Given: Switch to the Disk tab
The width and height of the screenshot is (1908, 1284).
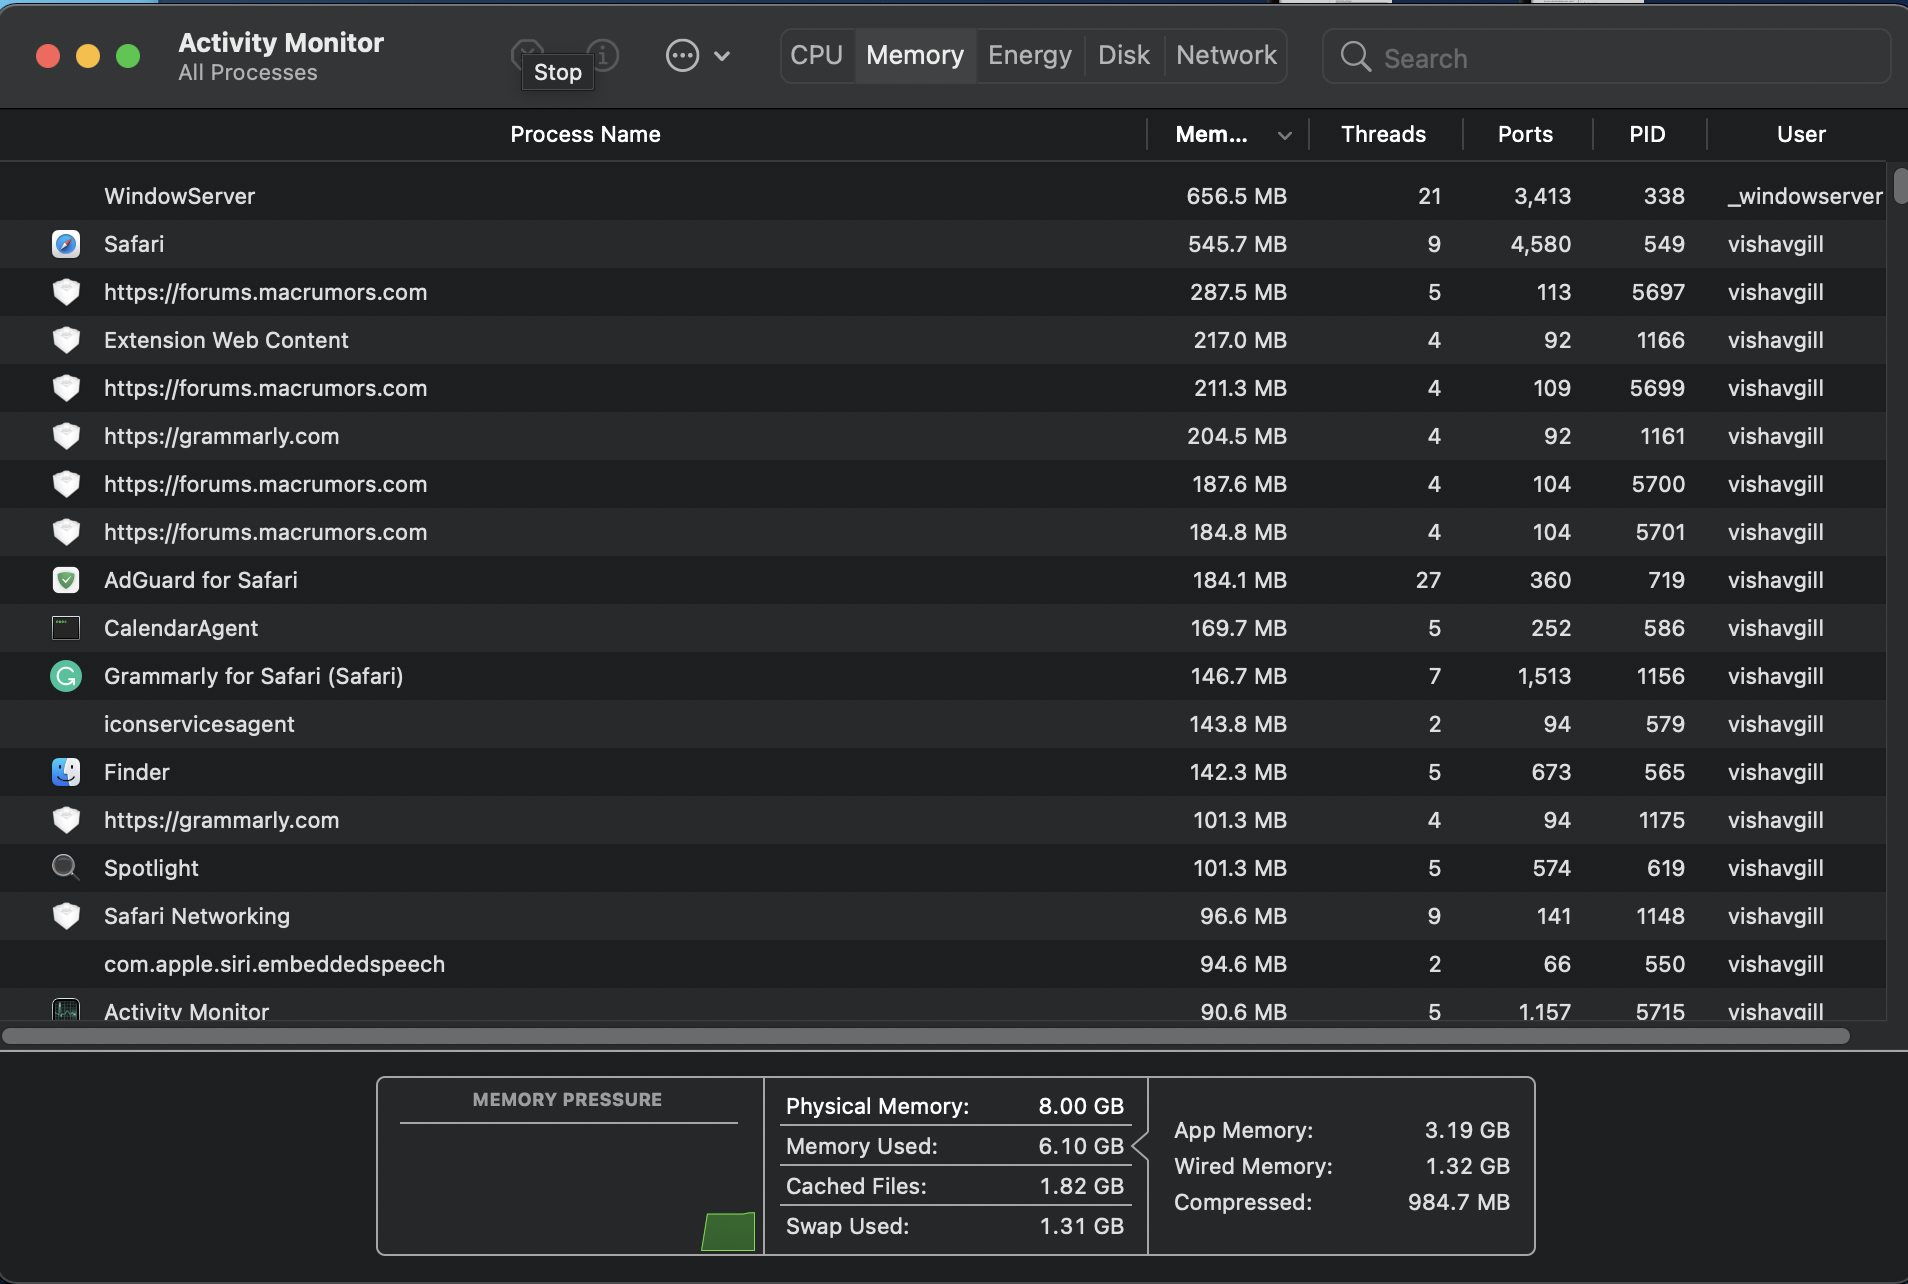Looking at the screenshot, I should 1124,55.
